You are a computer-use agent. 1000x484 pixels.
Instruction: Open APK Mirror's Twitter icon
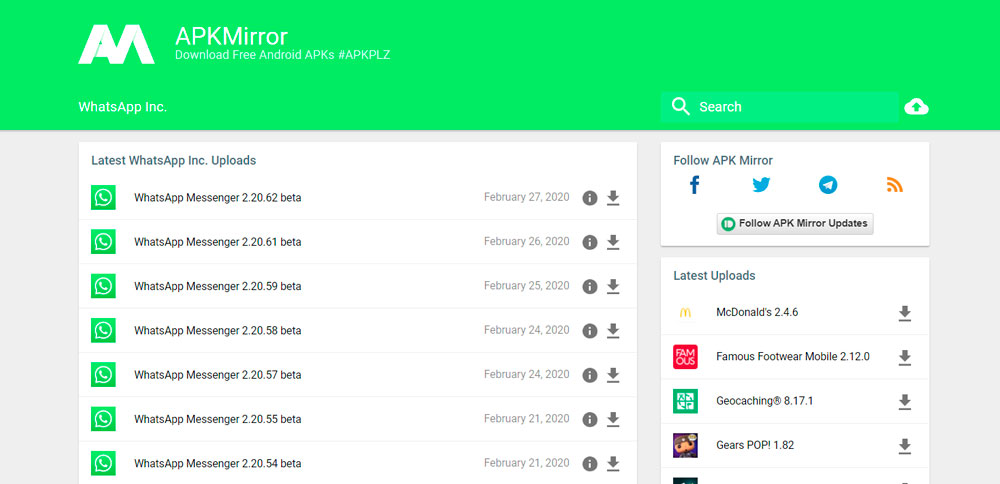761,186
